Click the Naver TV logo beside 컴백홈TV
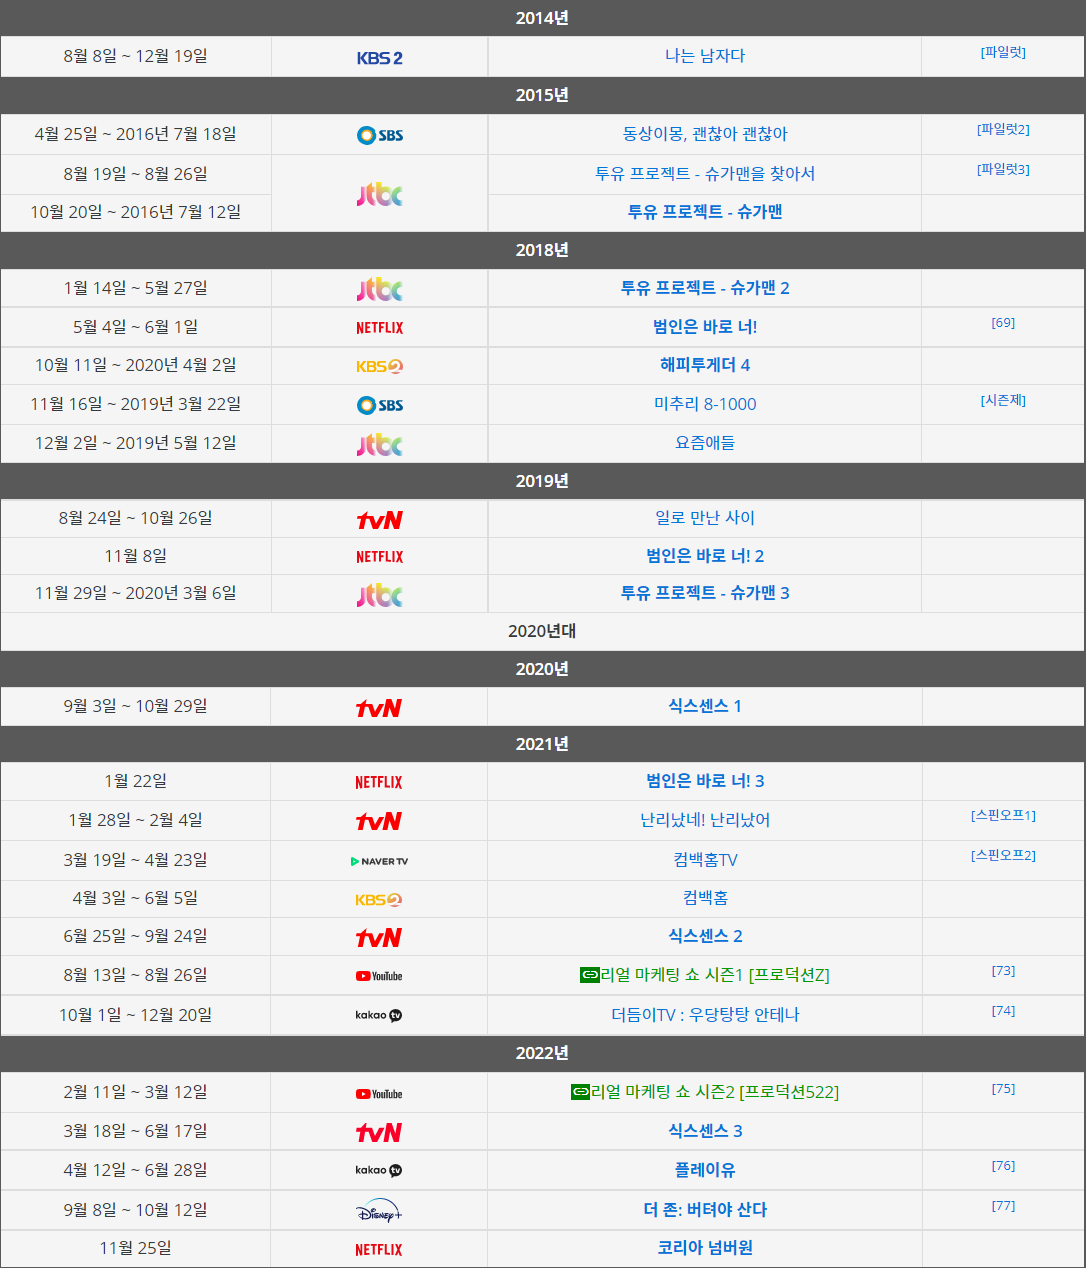The image size is (1090, 1268). 379,861
